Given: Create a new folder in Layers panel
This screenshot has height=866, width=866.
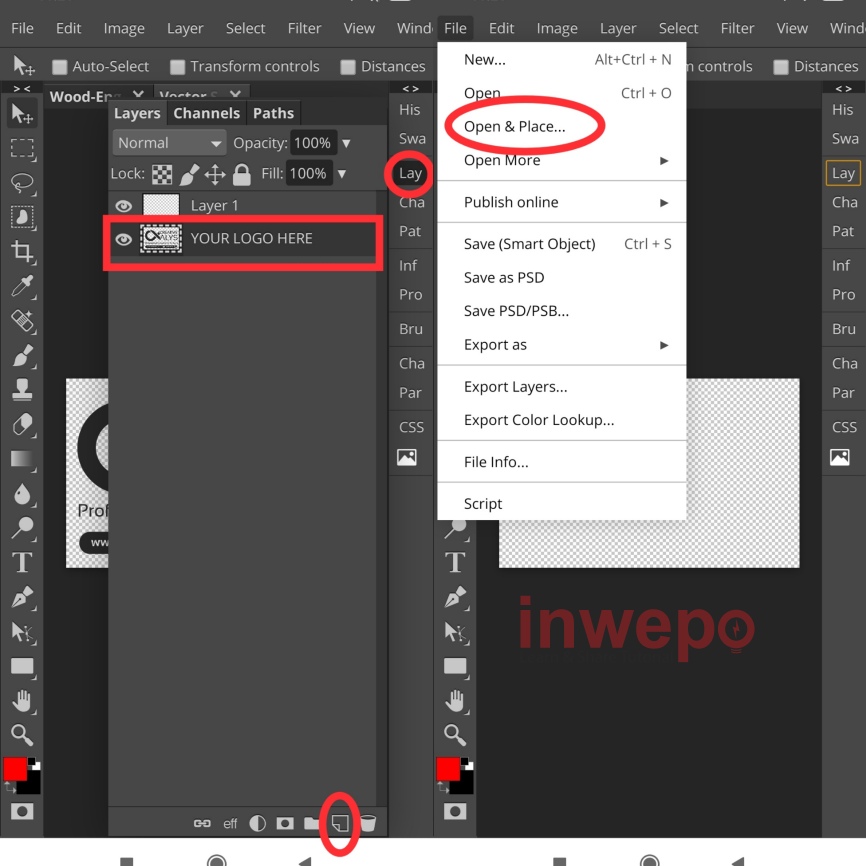Looking at the screenshot, I should point(311,823).
